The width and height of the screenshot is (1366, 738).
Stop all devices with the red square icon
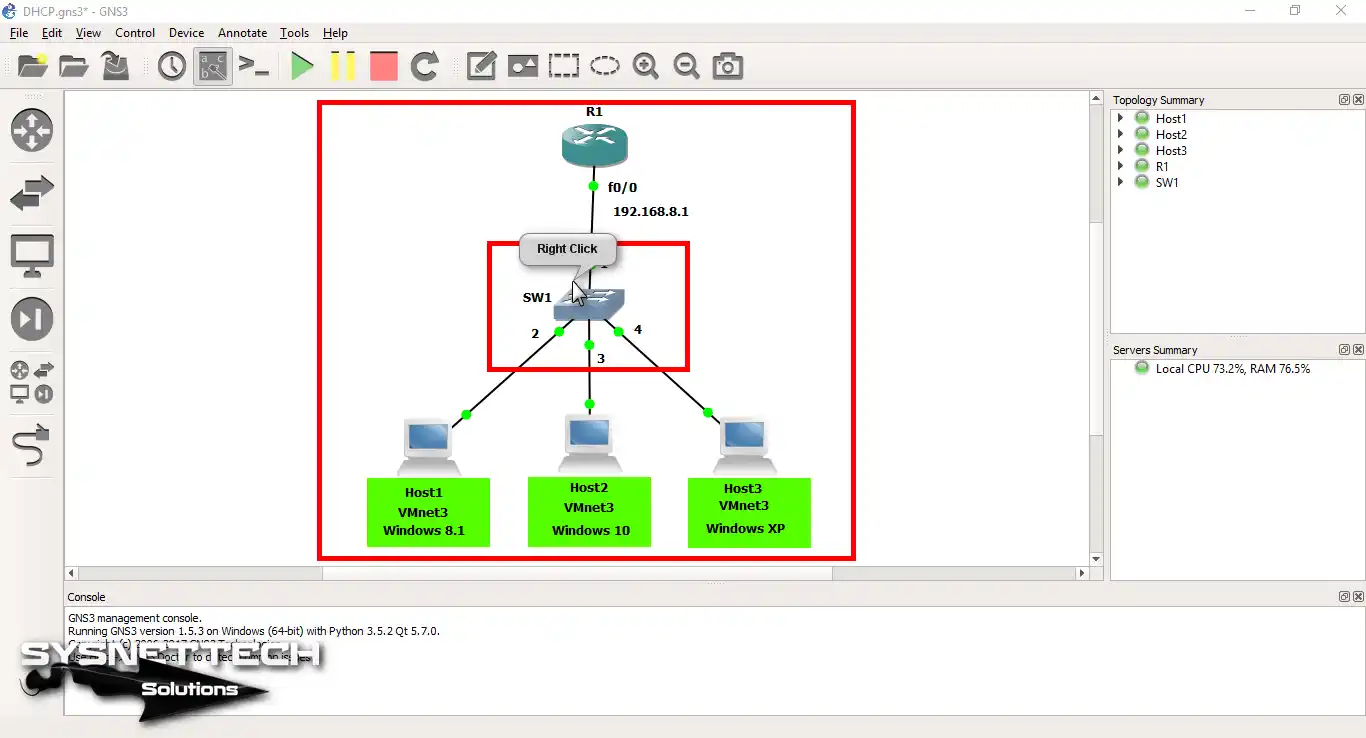pyautogui.click(x=384, y=66)
